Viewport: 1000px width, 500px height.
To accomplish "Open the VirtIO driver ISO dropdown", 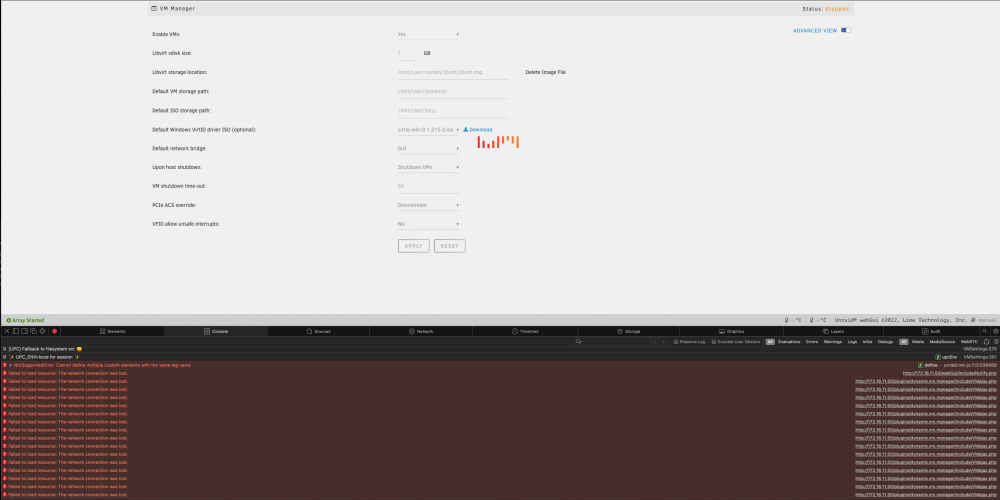I will (428, 129).
